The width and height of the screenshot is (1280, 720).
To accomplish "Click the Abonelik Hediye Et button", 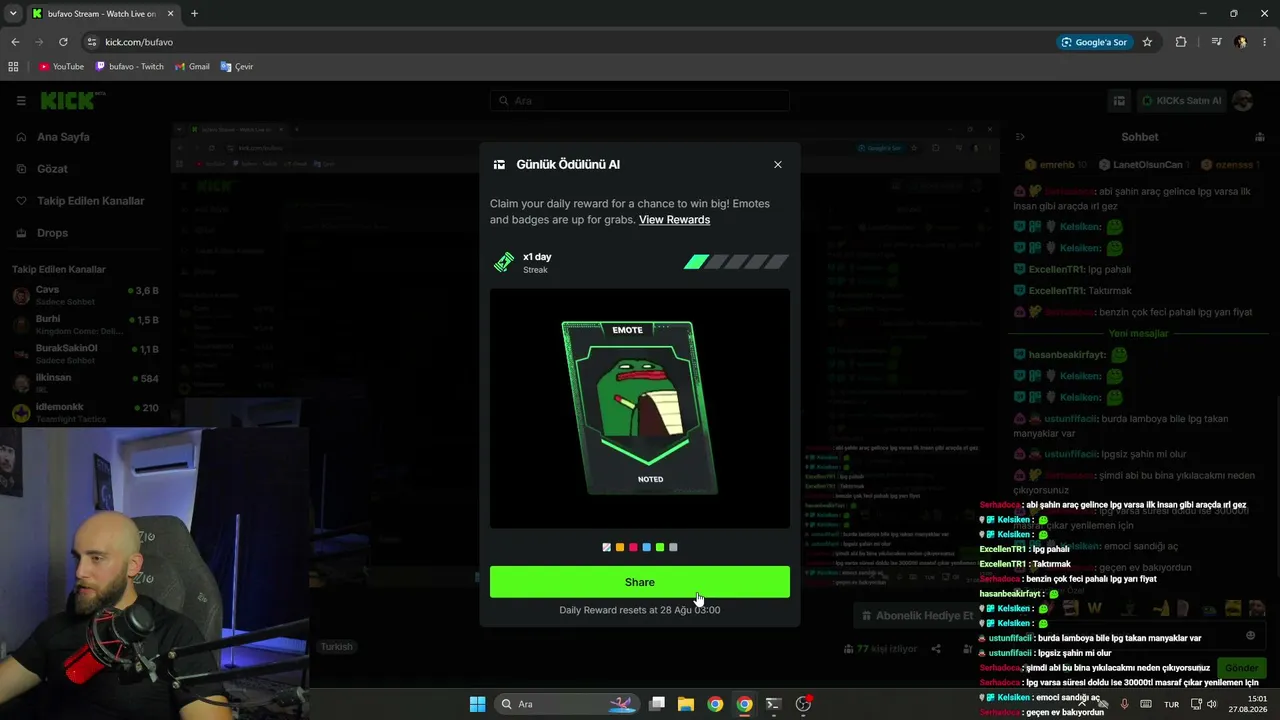I will (918, 616).
